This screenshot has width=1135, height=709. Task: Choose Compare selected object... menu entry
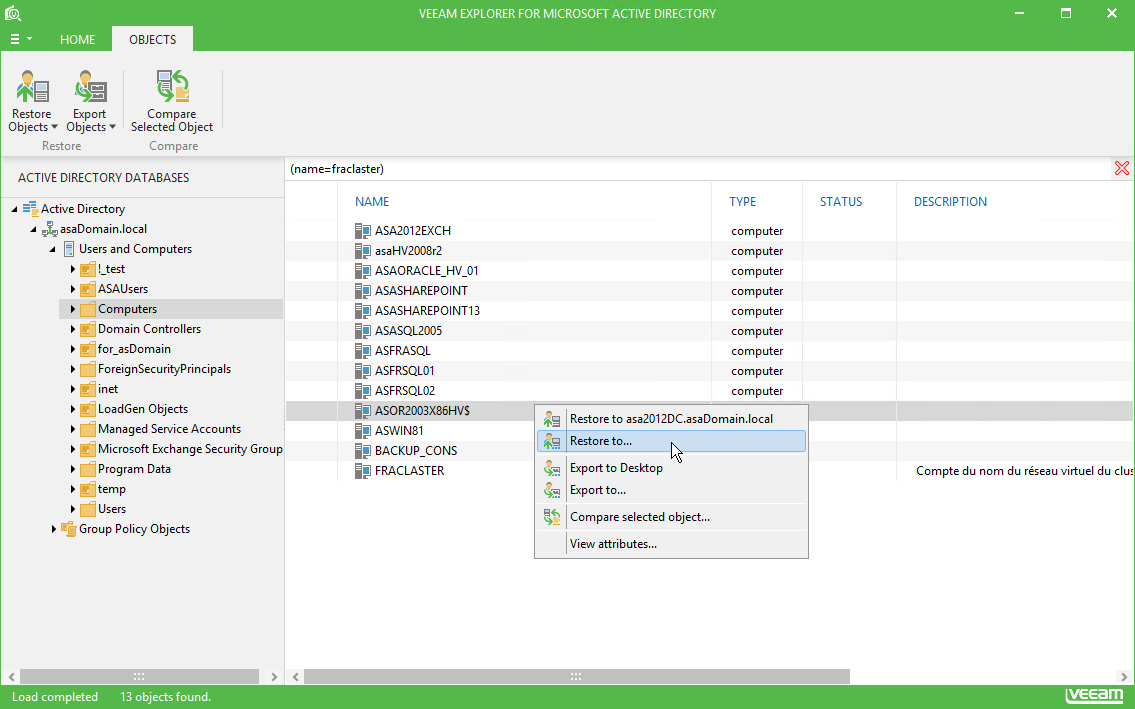coord(671,517)
